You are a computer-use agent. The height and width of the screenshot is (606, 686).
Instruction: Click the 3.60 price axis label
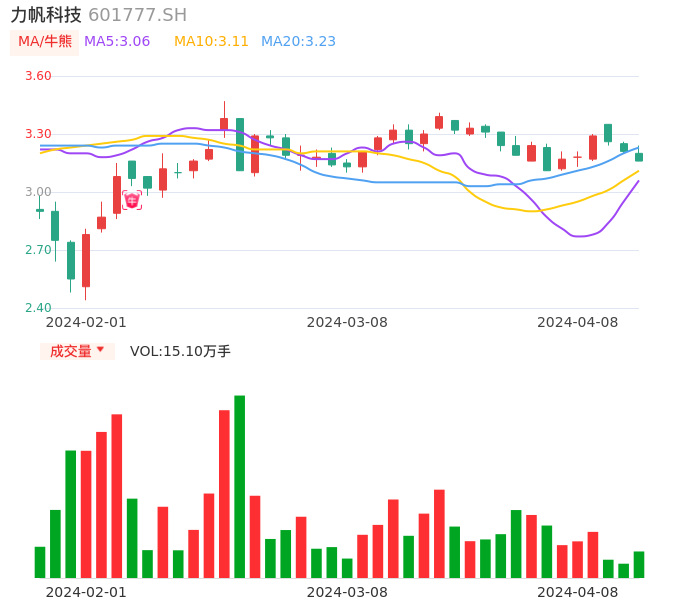38,76
